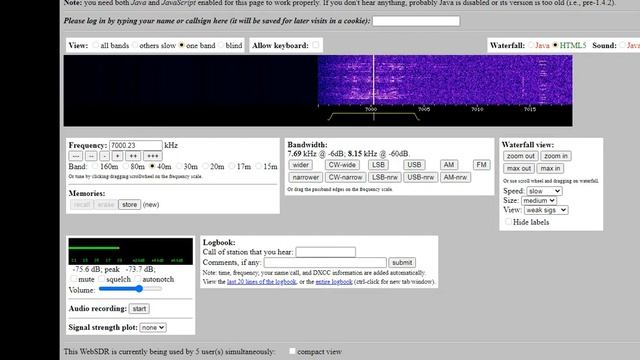This screenshot has width=640, height=360.
Task: Open the waterfall Size dropdown
Action: pyautogui.click(x=539, y=200)
